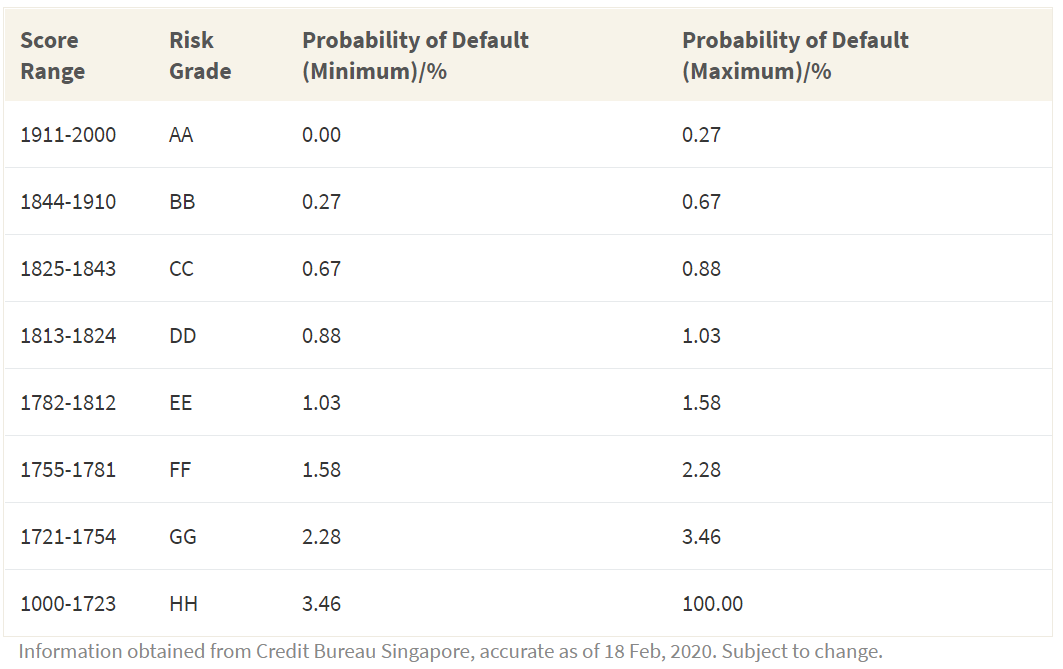1063x669 pixels.
Task: Click the 0.00 minimum default probability cell
Action: 321,135
